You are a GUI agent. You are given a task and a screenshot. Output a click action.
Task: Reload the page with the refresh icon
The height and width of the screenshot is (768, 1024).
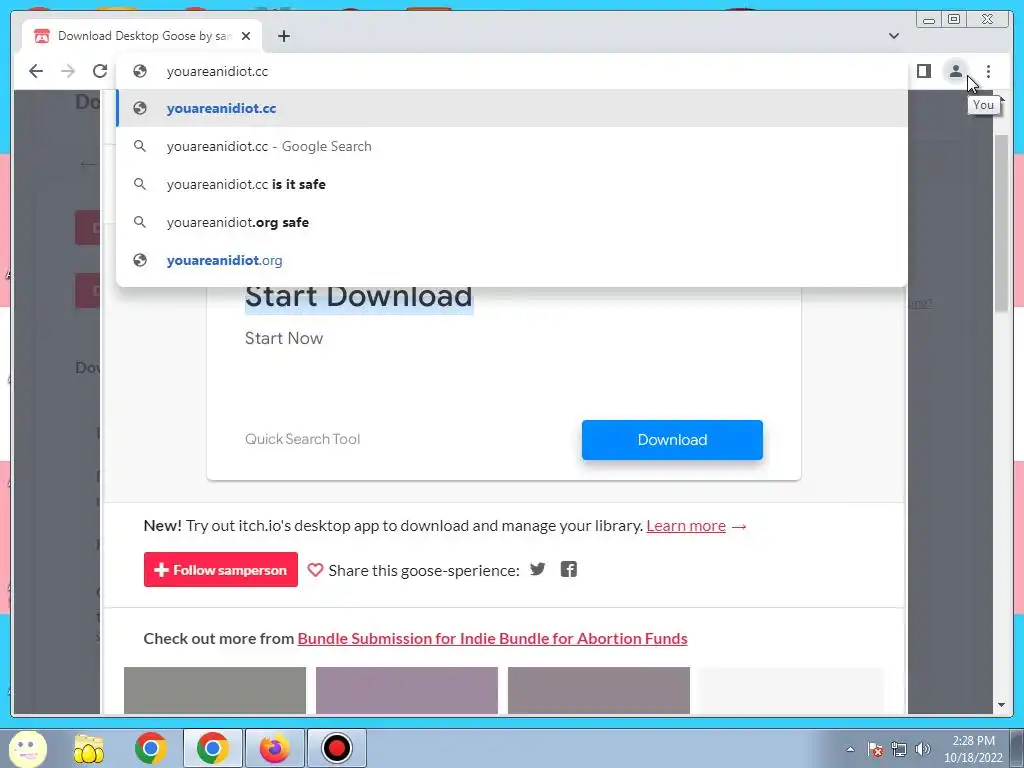[100, 71]
